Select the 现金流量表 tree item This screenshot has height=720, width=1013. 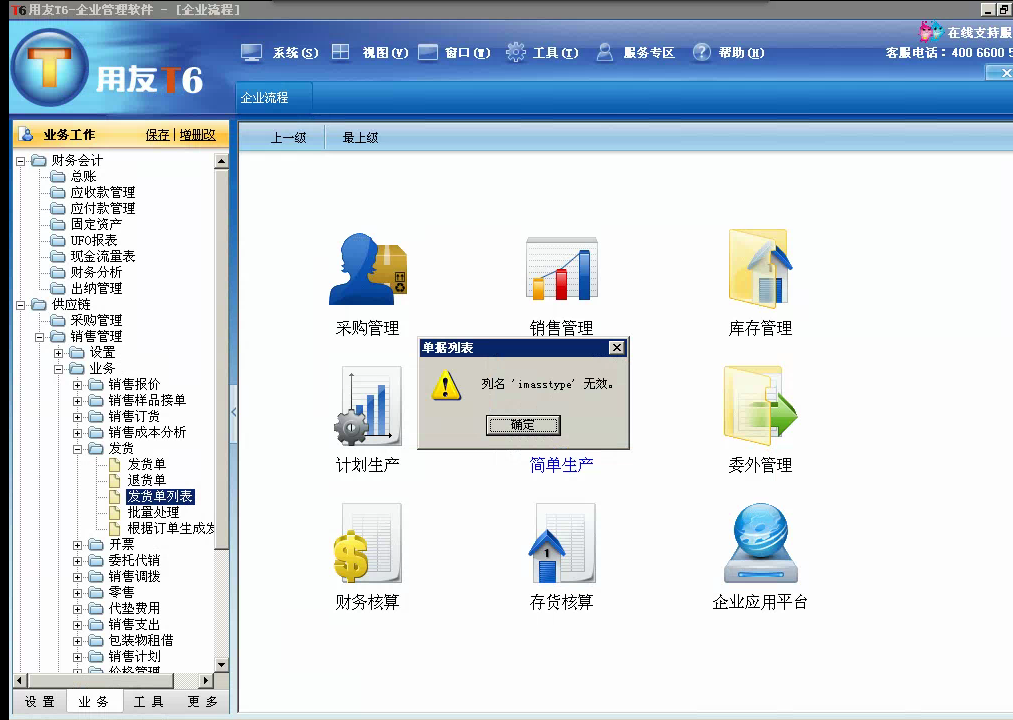tap(103, 257)
